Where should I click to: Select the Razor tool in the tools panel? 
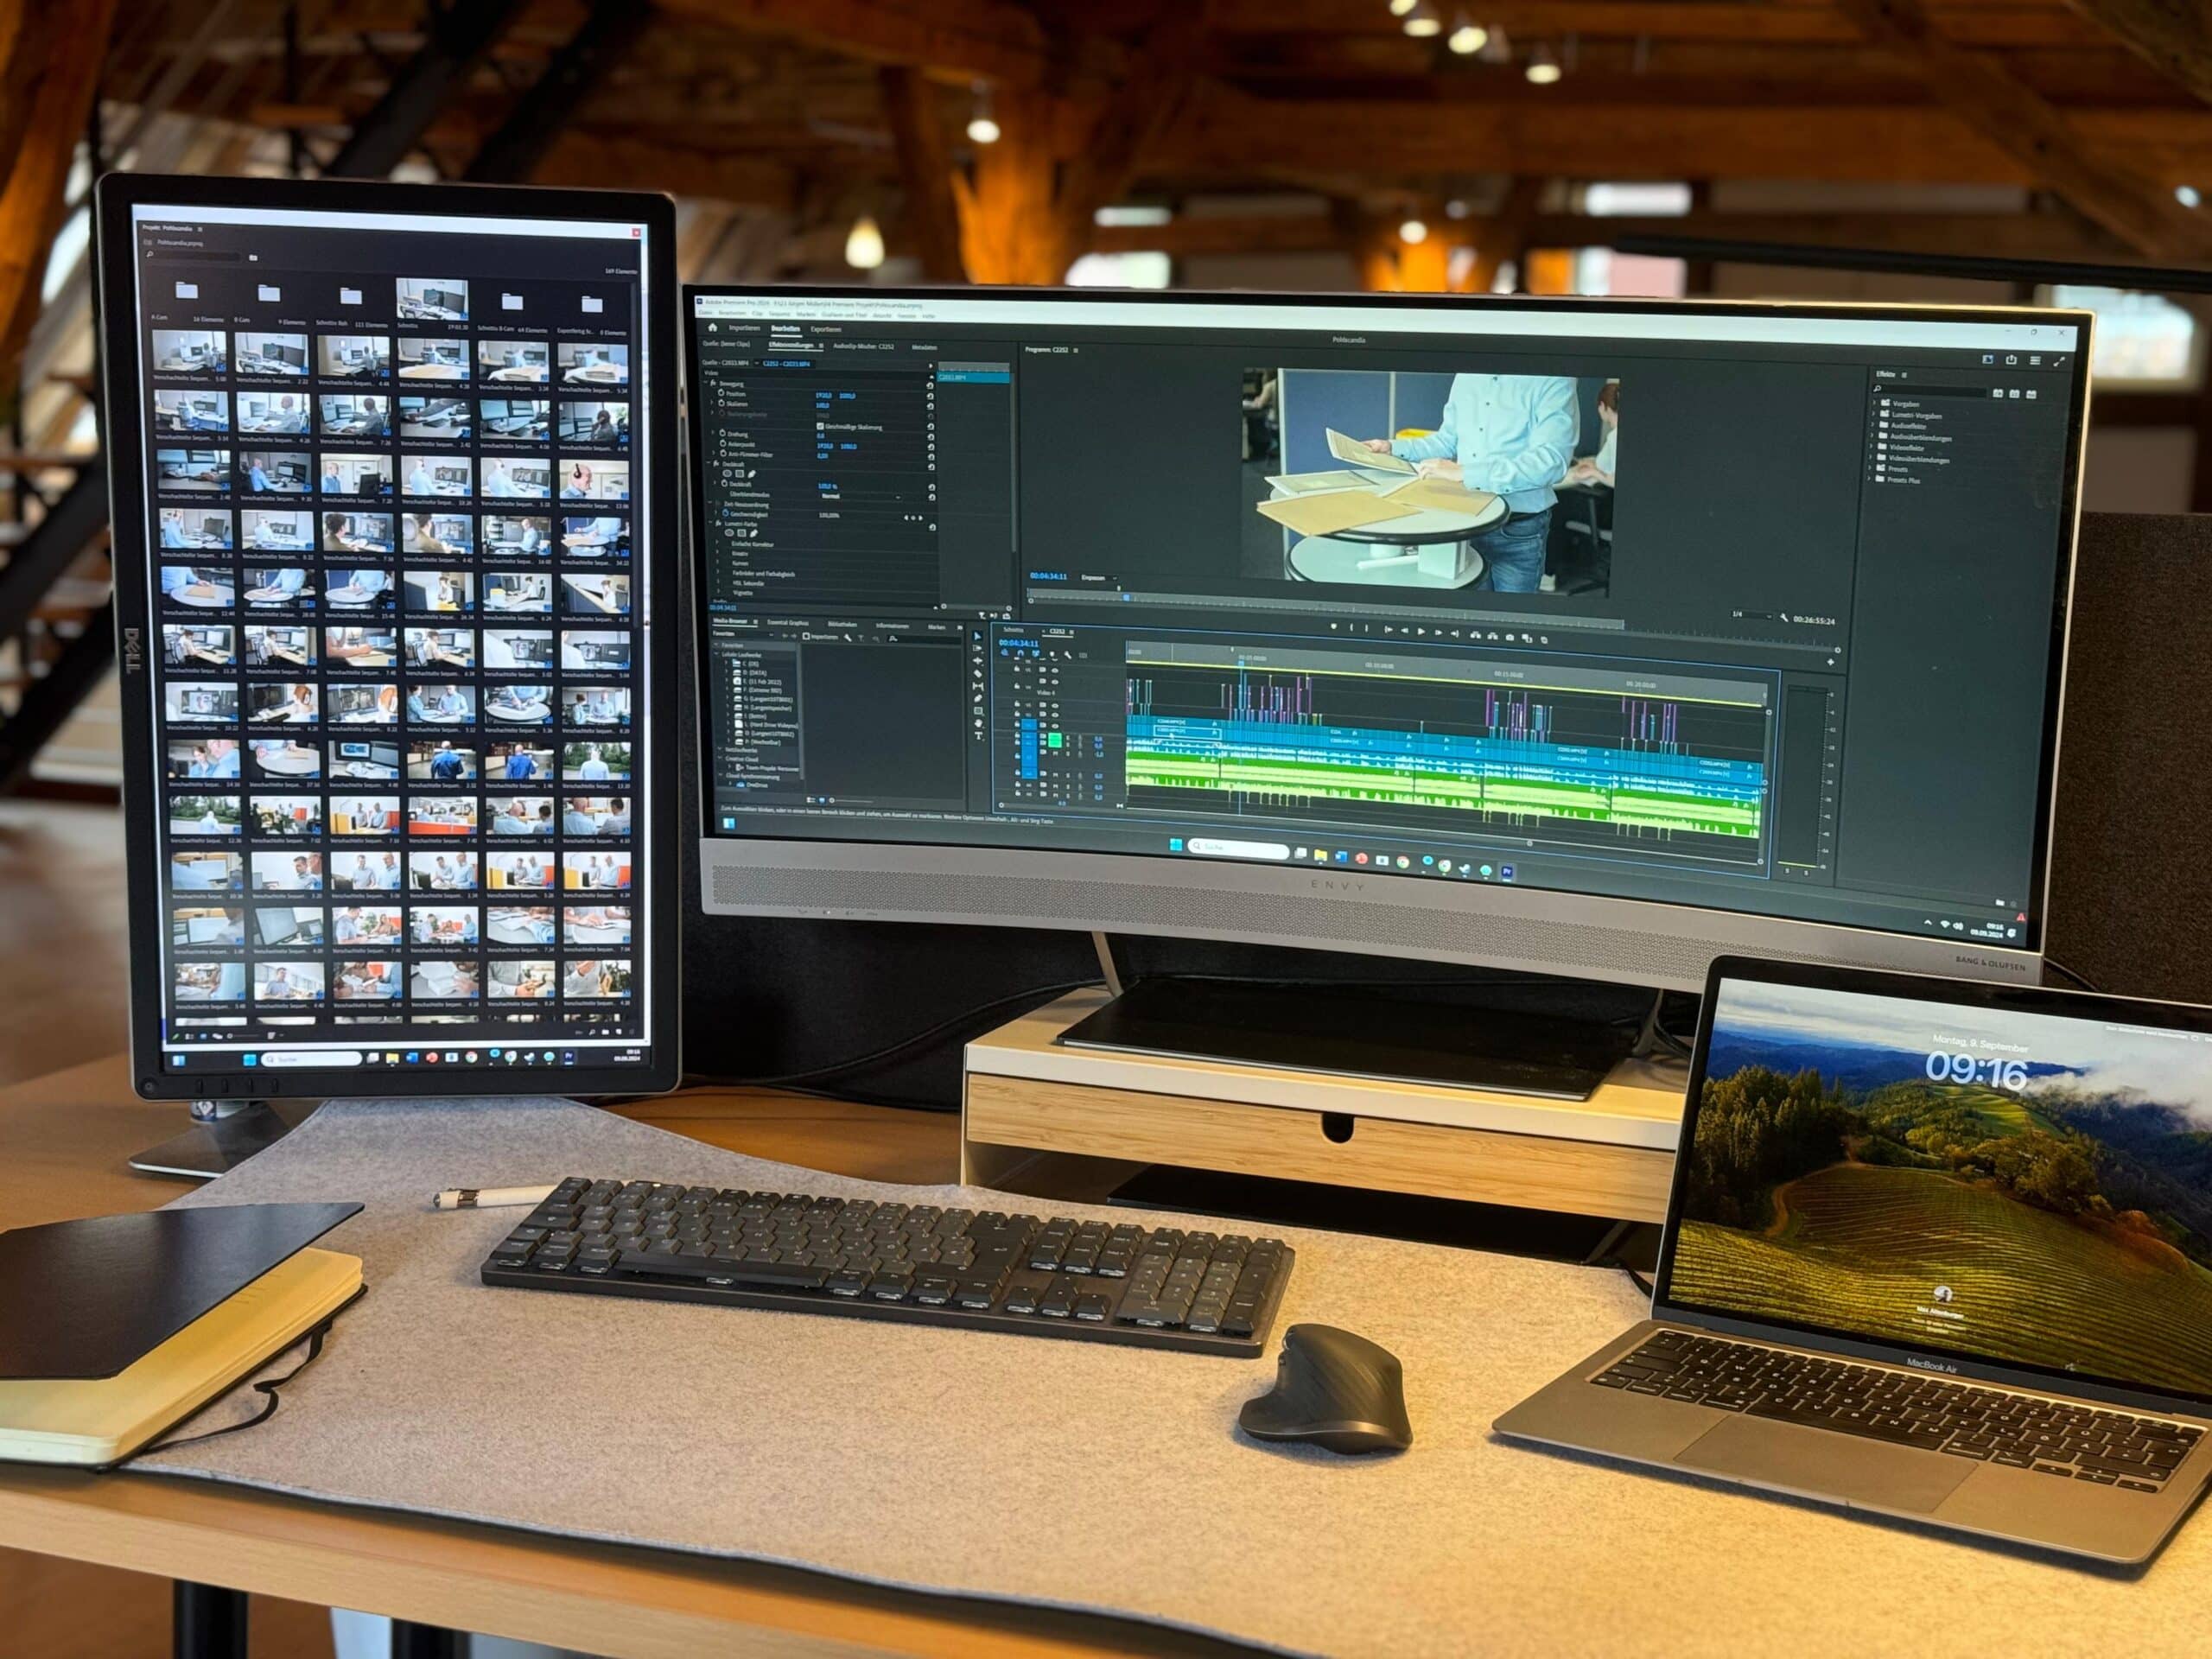coord(978,674)
